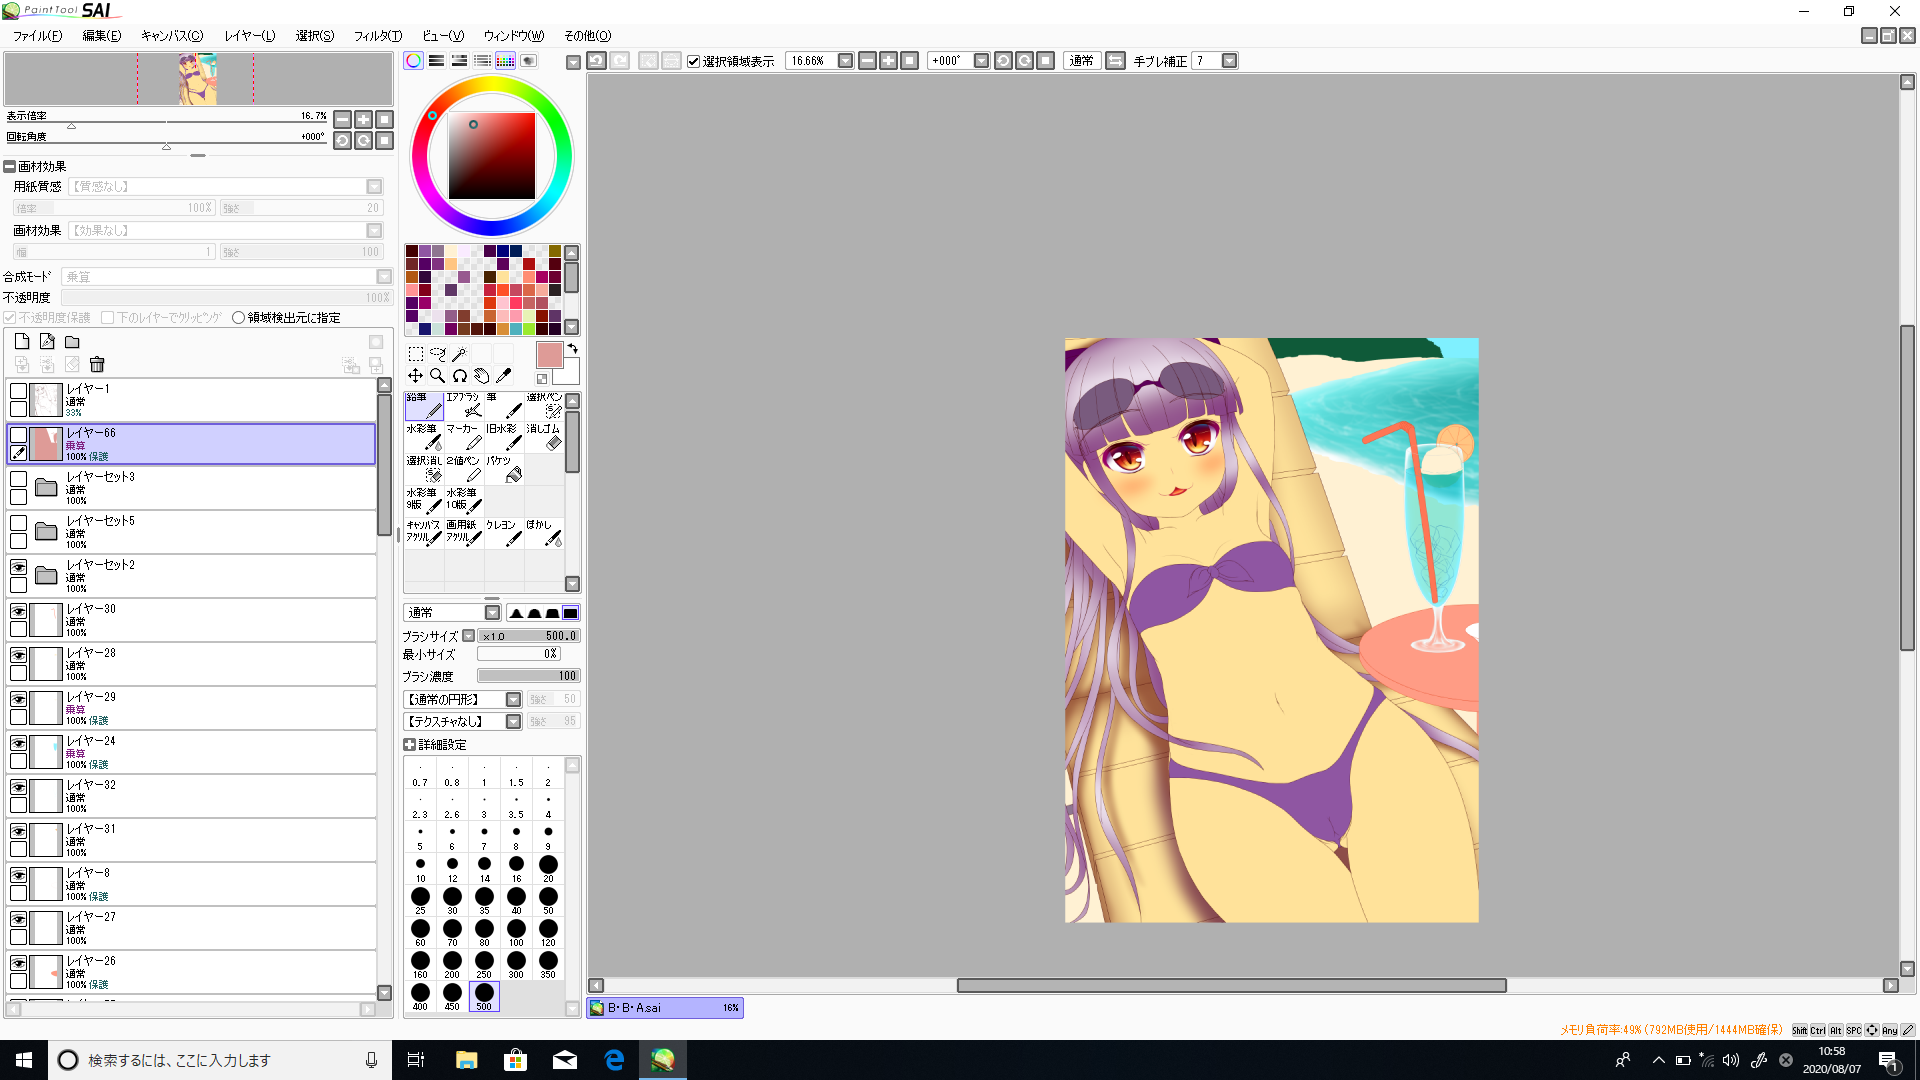Choose the クレヨン crayon tool
1920x1080 pixels.
(x=504, y=533)
